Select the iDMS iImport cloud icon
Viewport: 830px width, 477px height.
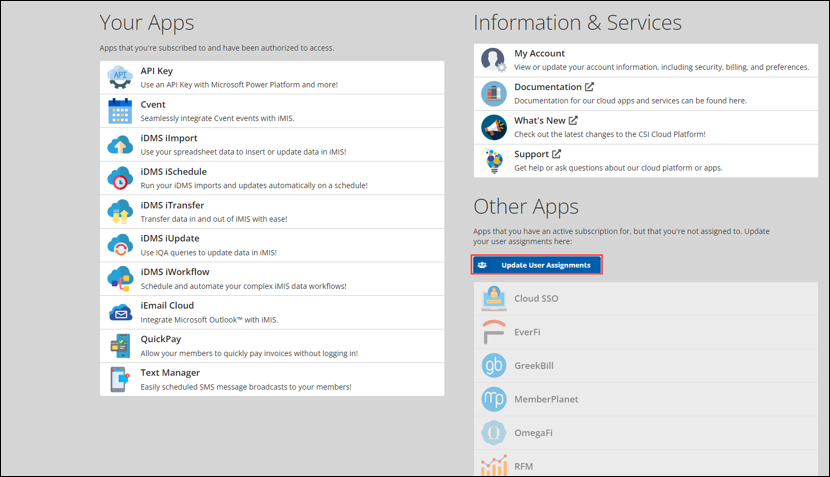click(120, 144)
